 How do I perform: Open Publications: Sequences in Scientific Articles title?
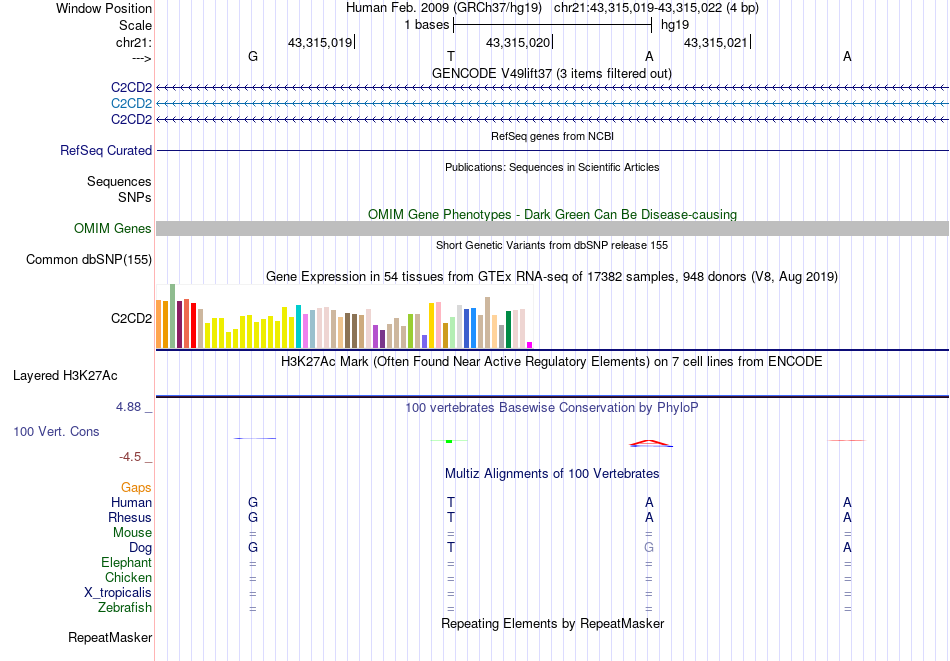pyautogui.click(x=552, y=167)
